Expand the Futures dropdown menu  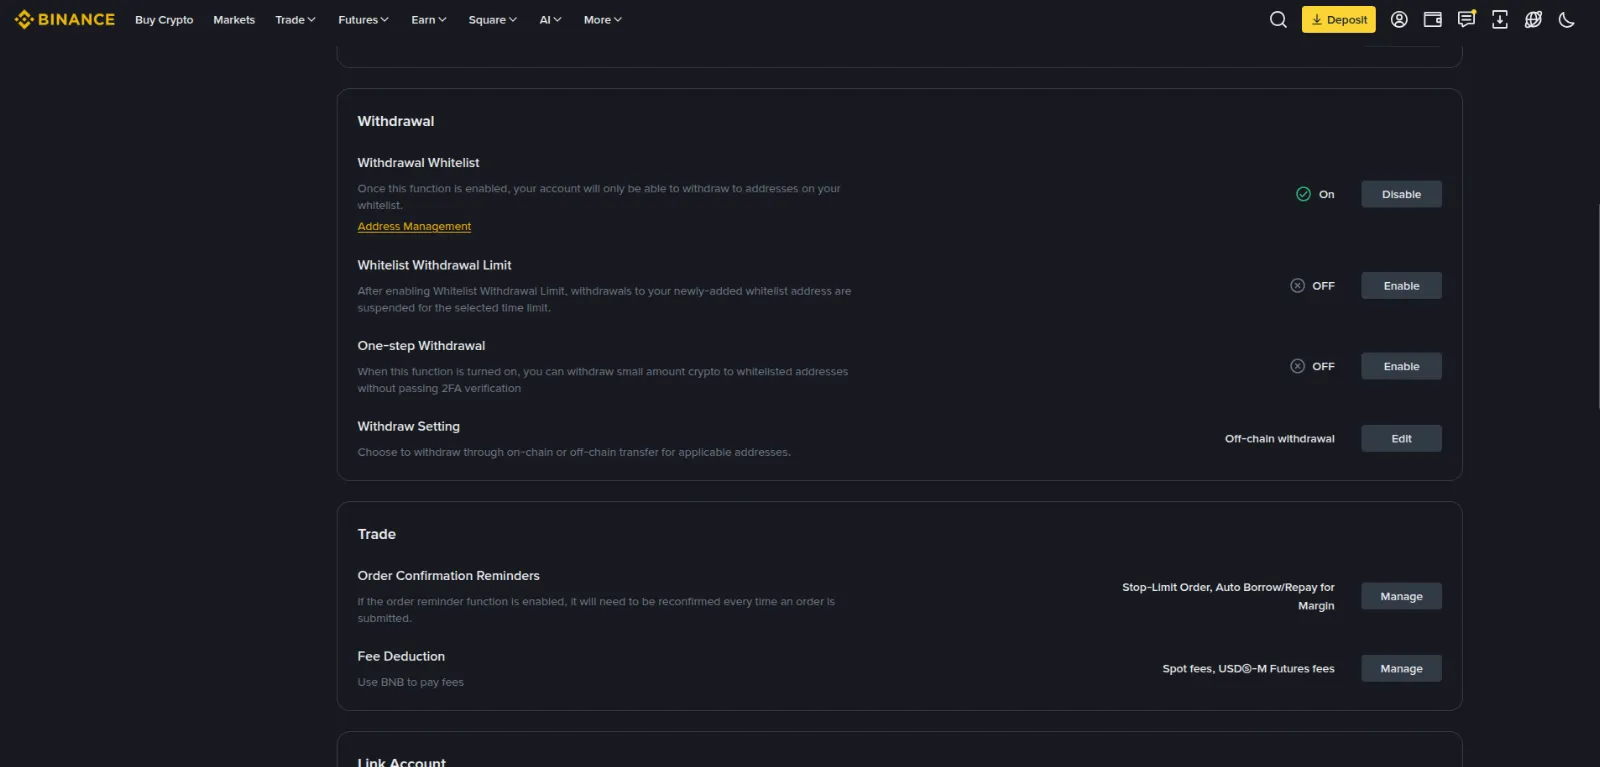click(x=363, y=20)
